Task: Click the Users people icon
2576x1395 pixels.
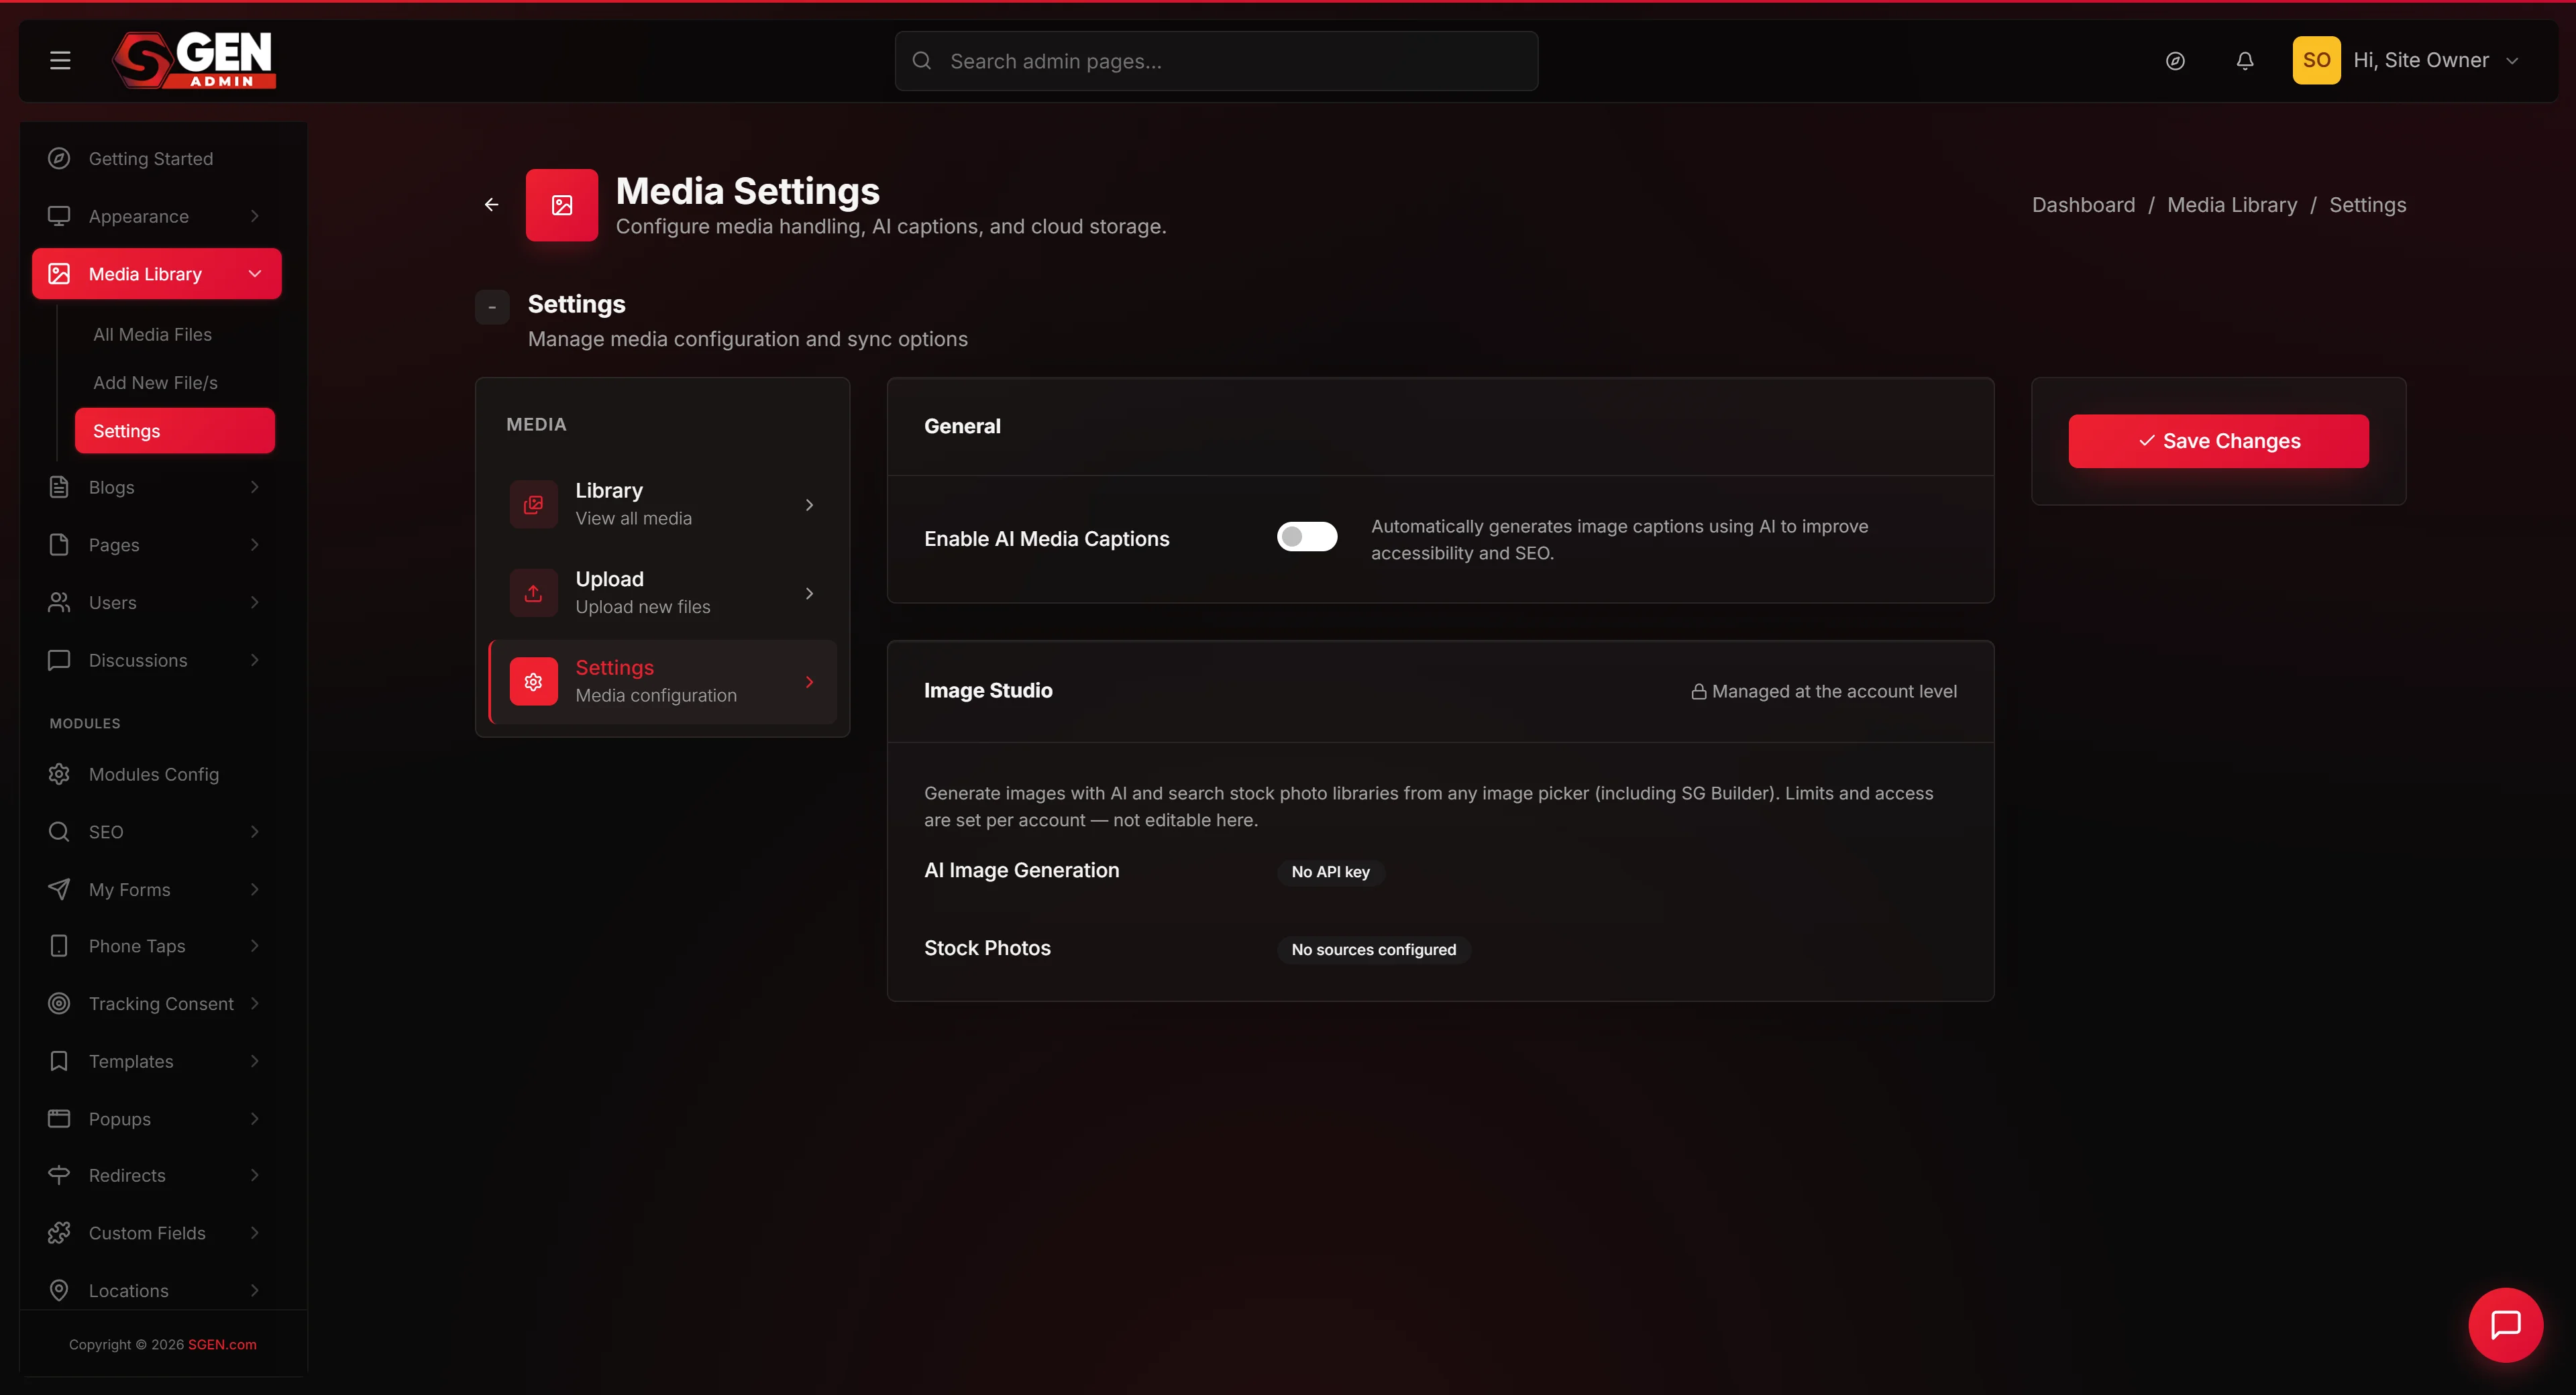Action: [x=59, y=602]
